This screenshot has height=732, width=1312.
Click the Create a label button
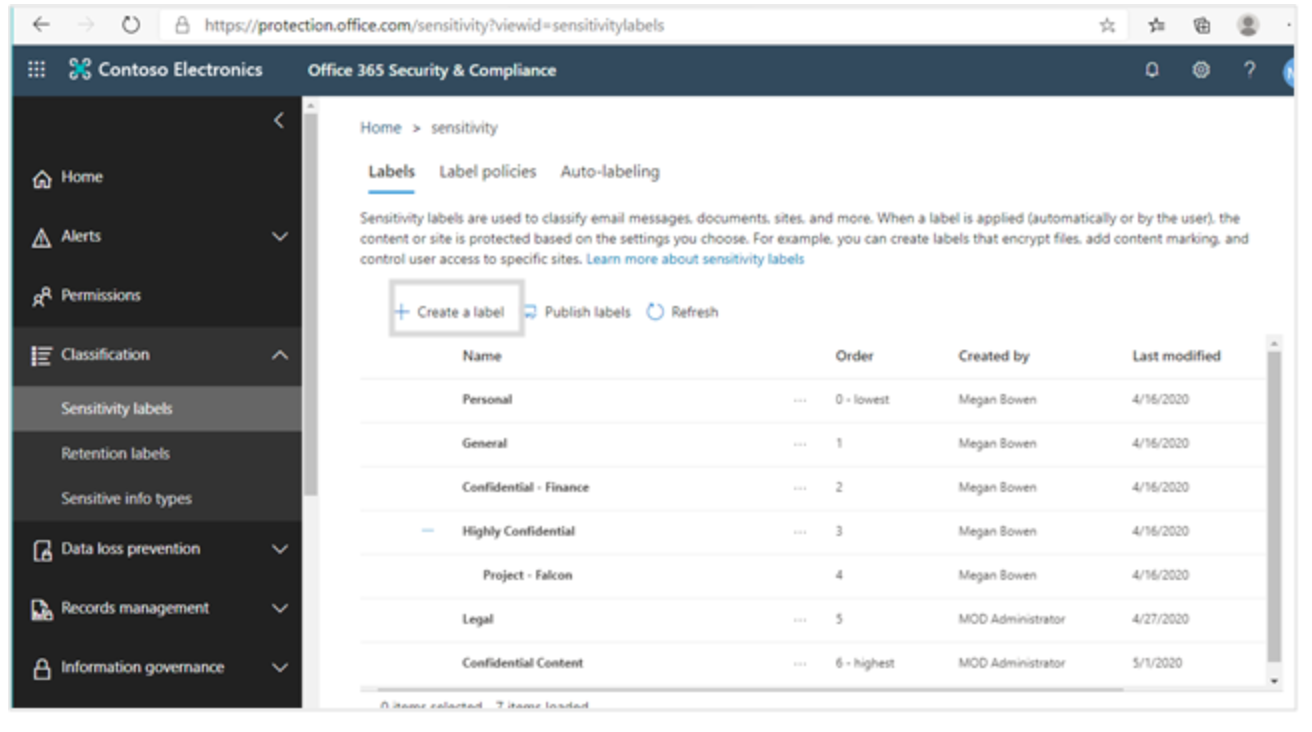(455, 311)
